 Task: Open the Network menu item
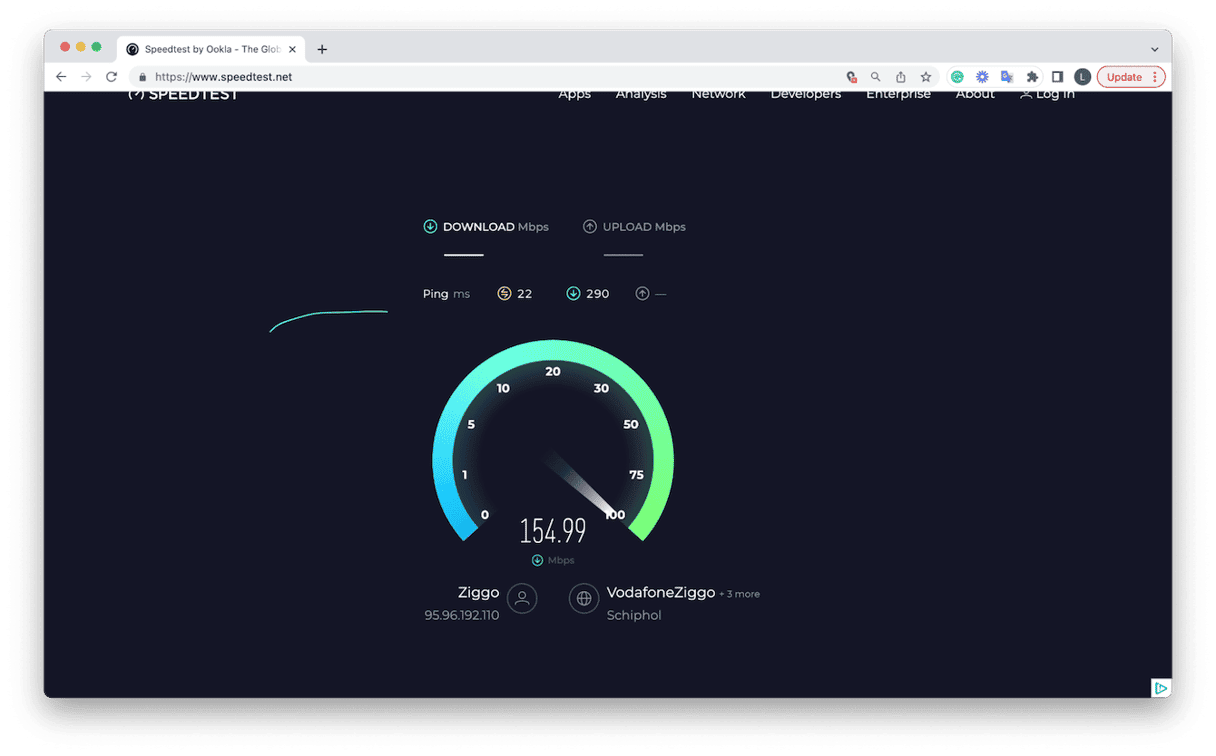[x=718, y=93]
